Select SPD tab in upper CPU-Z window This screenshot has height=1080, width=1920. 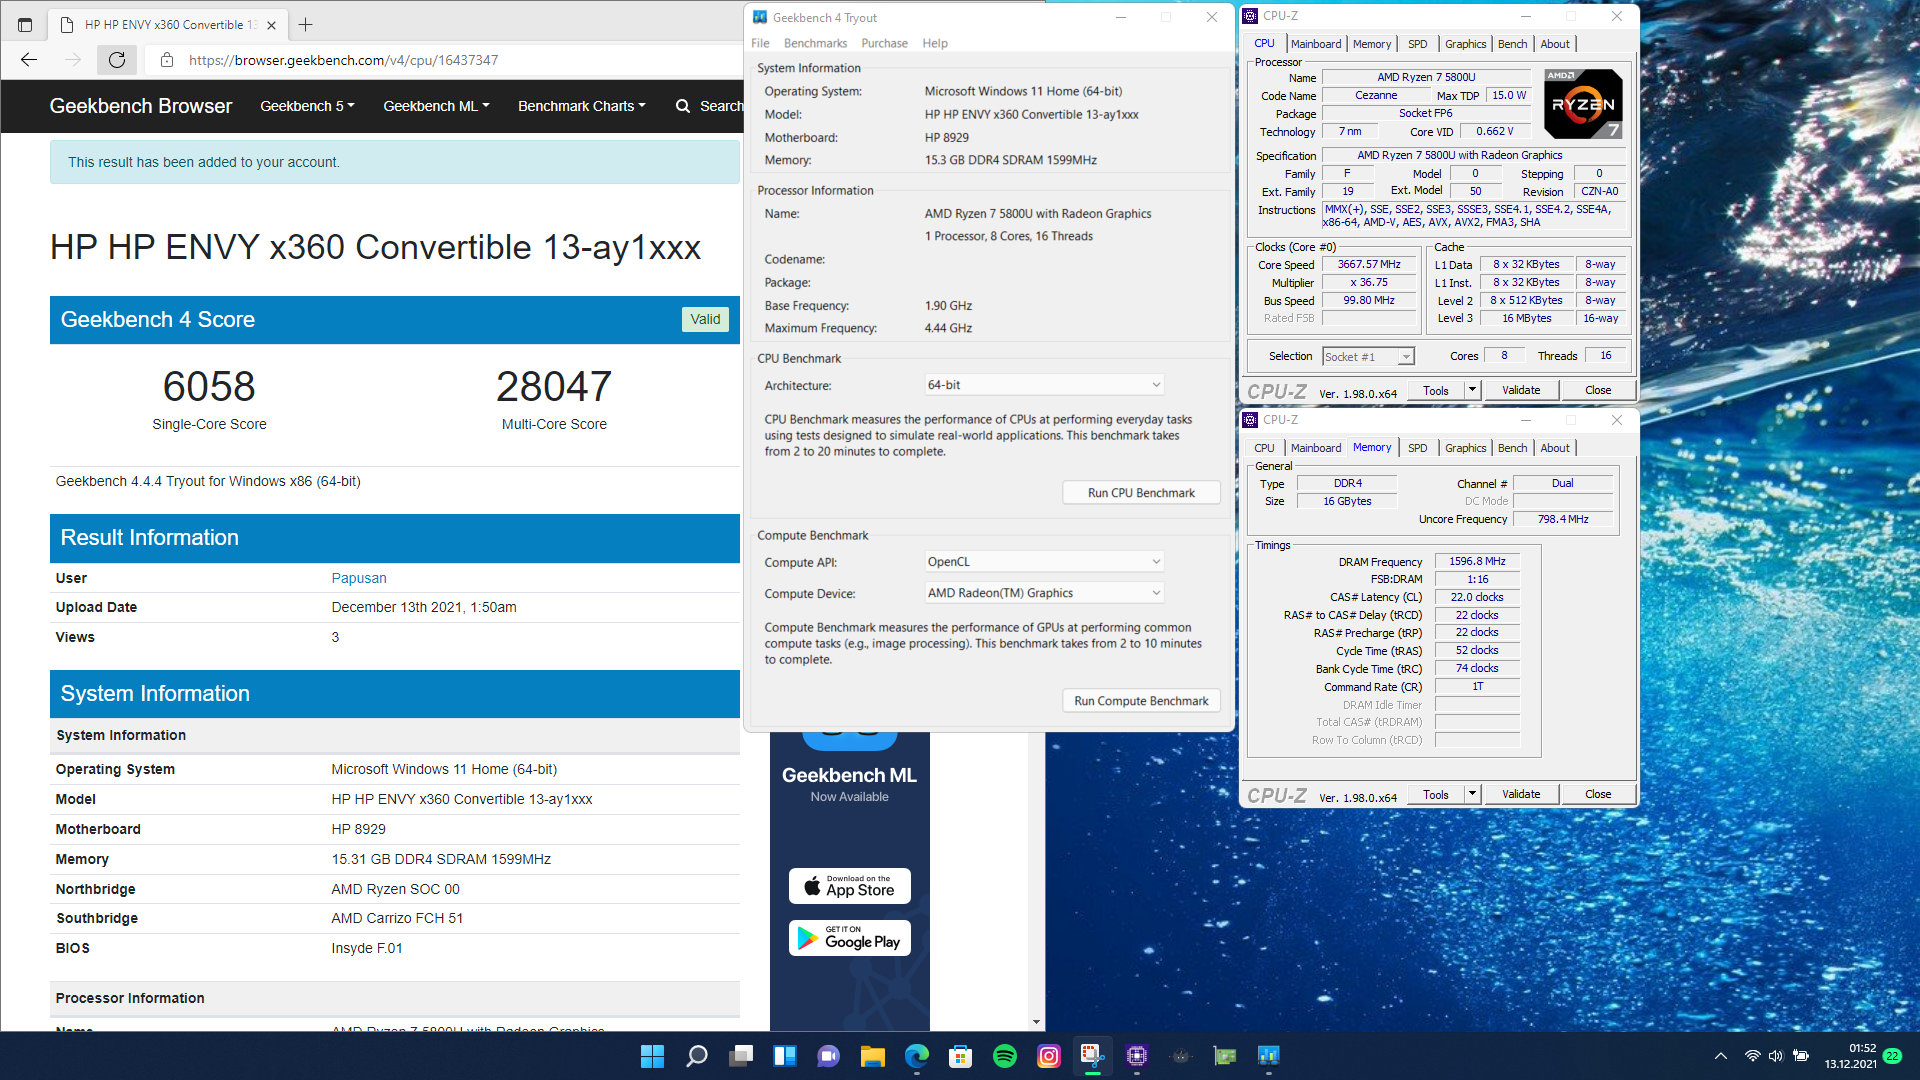point(1417,44)
